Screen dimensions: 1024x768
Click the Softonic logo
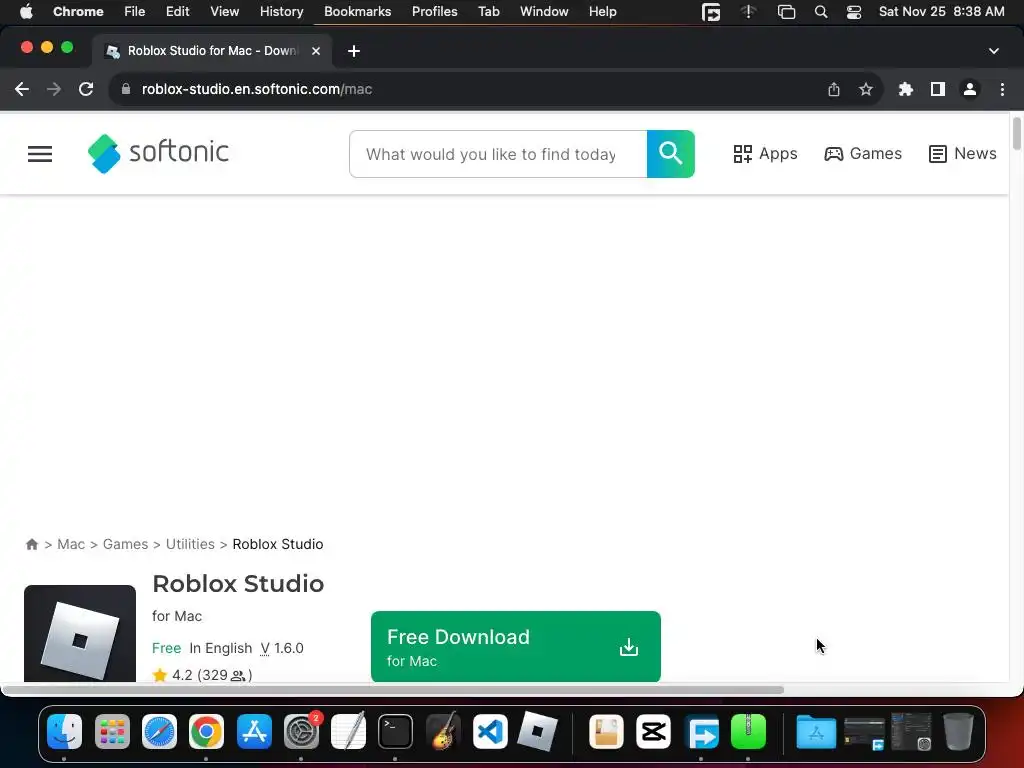158,153
